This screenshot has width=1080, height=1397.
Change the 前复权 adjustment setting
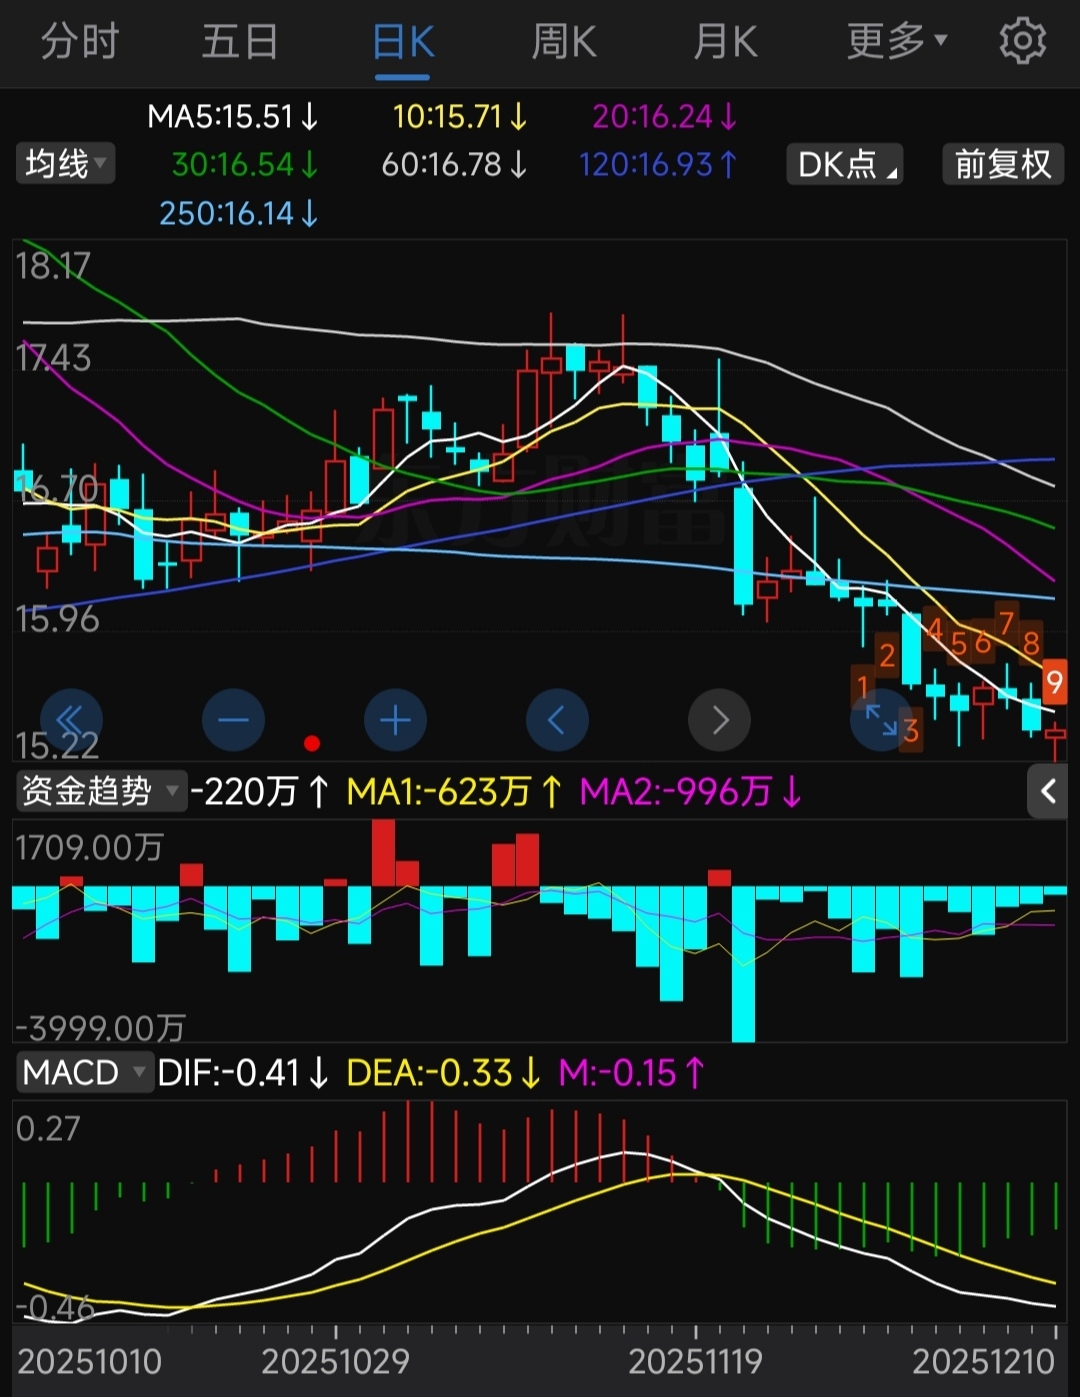tap(1003, 164)
